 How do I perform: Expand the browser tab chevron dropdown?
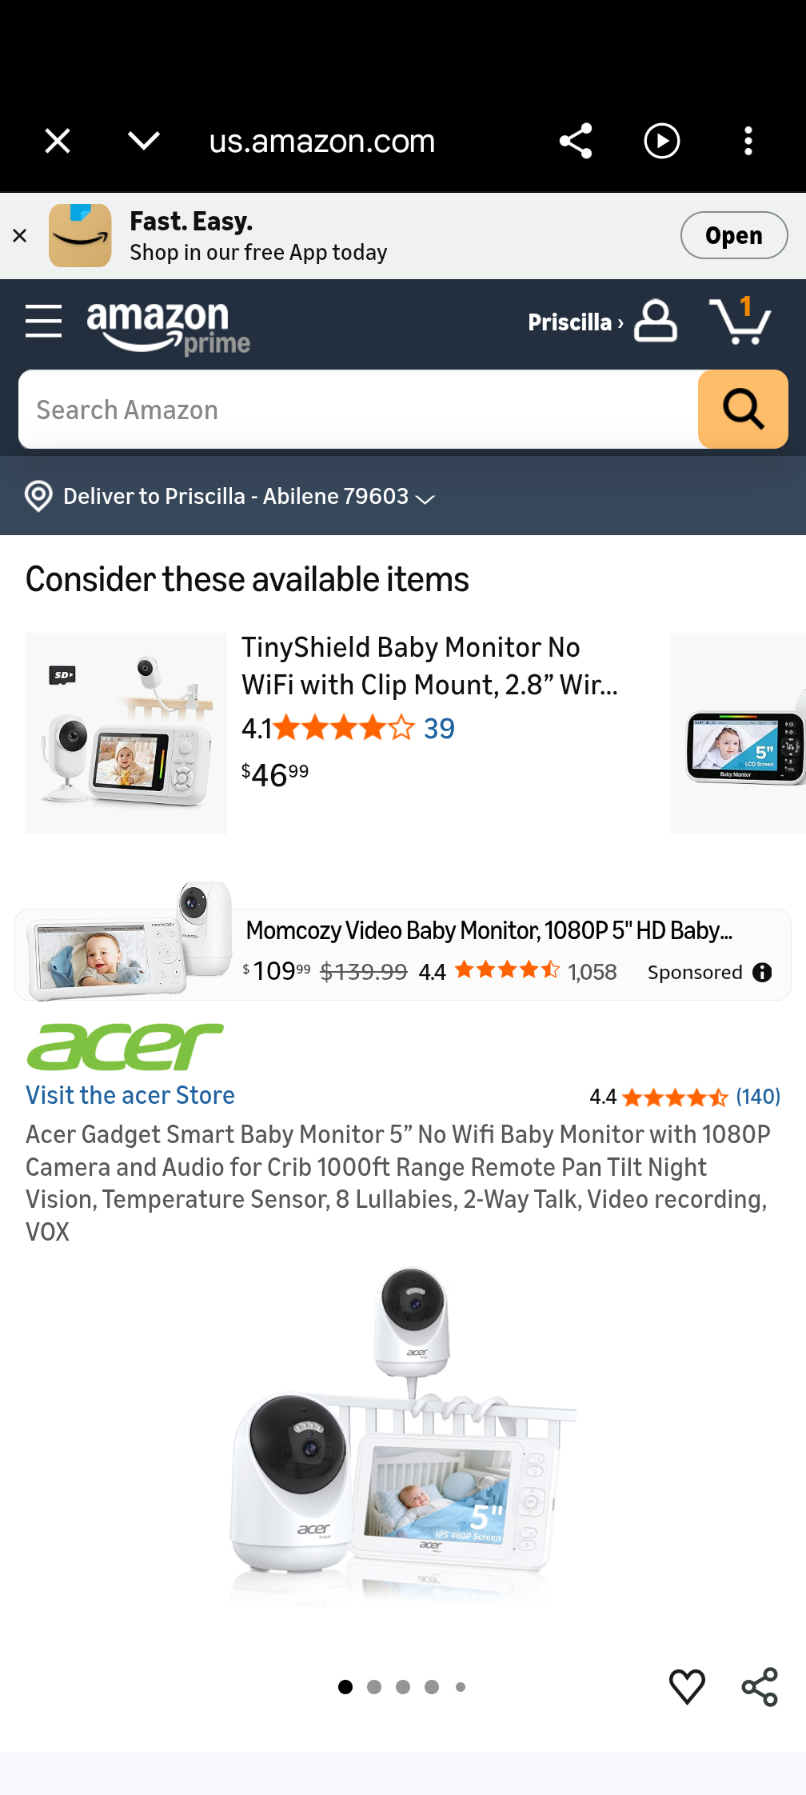[x=144, y=141]
